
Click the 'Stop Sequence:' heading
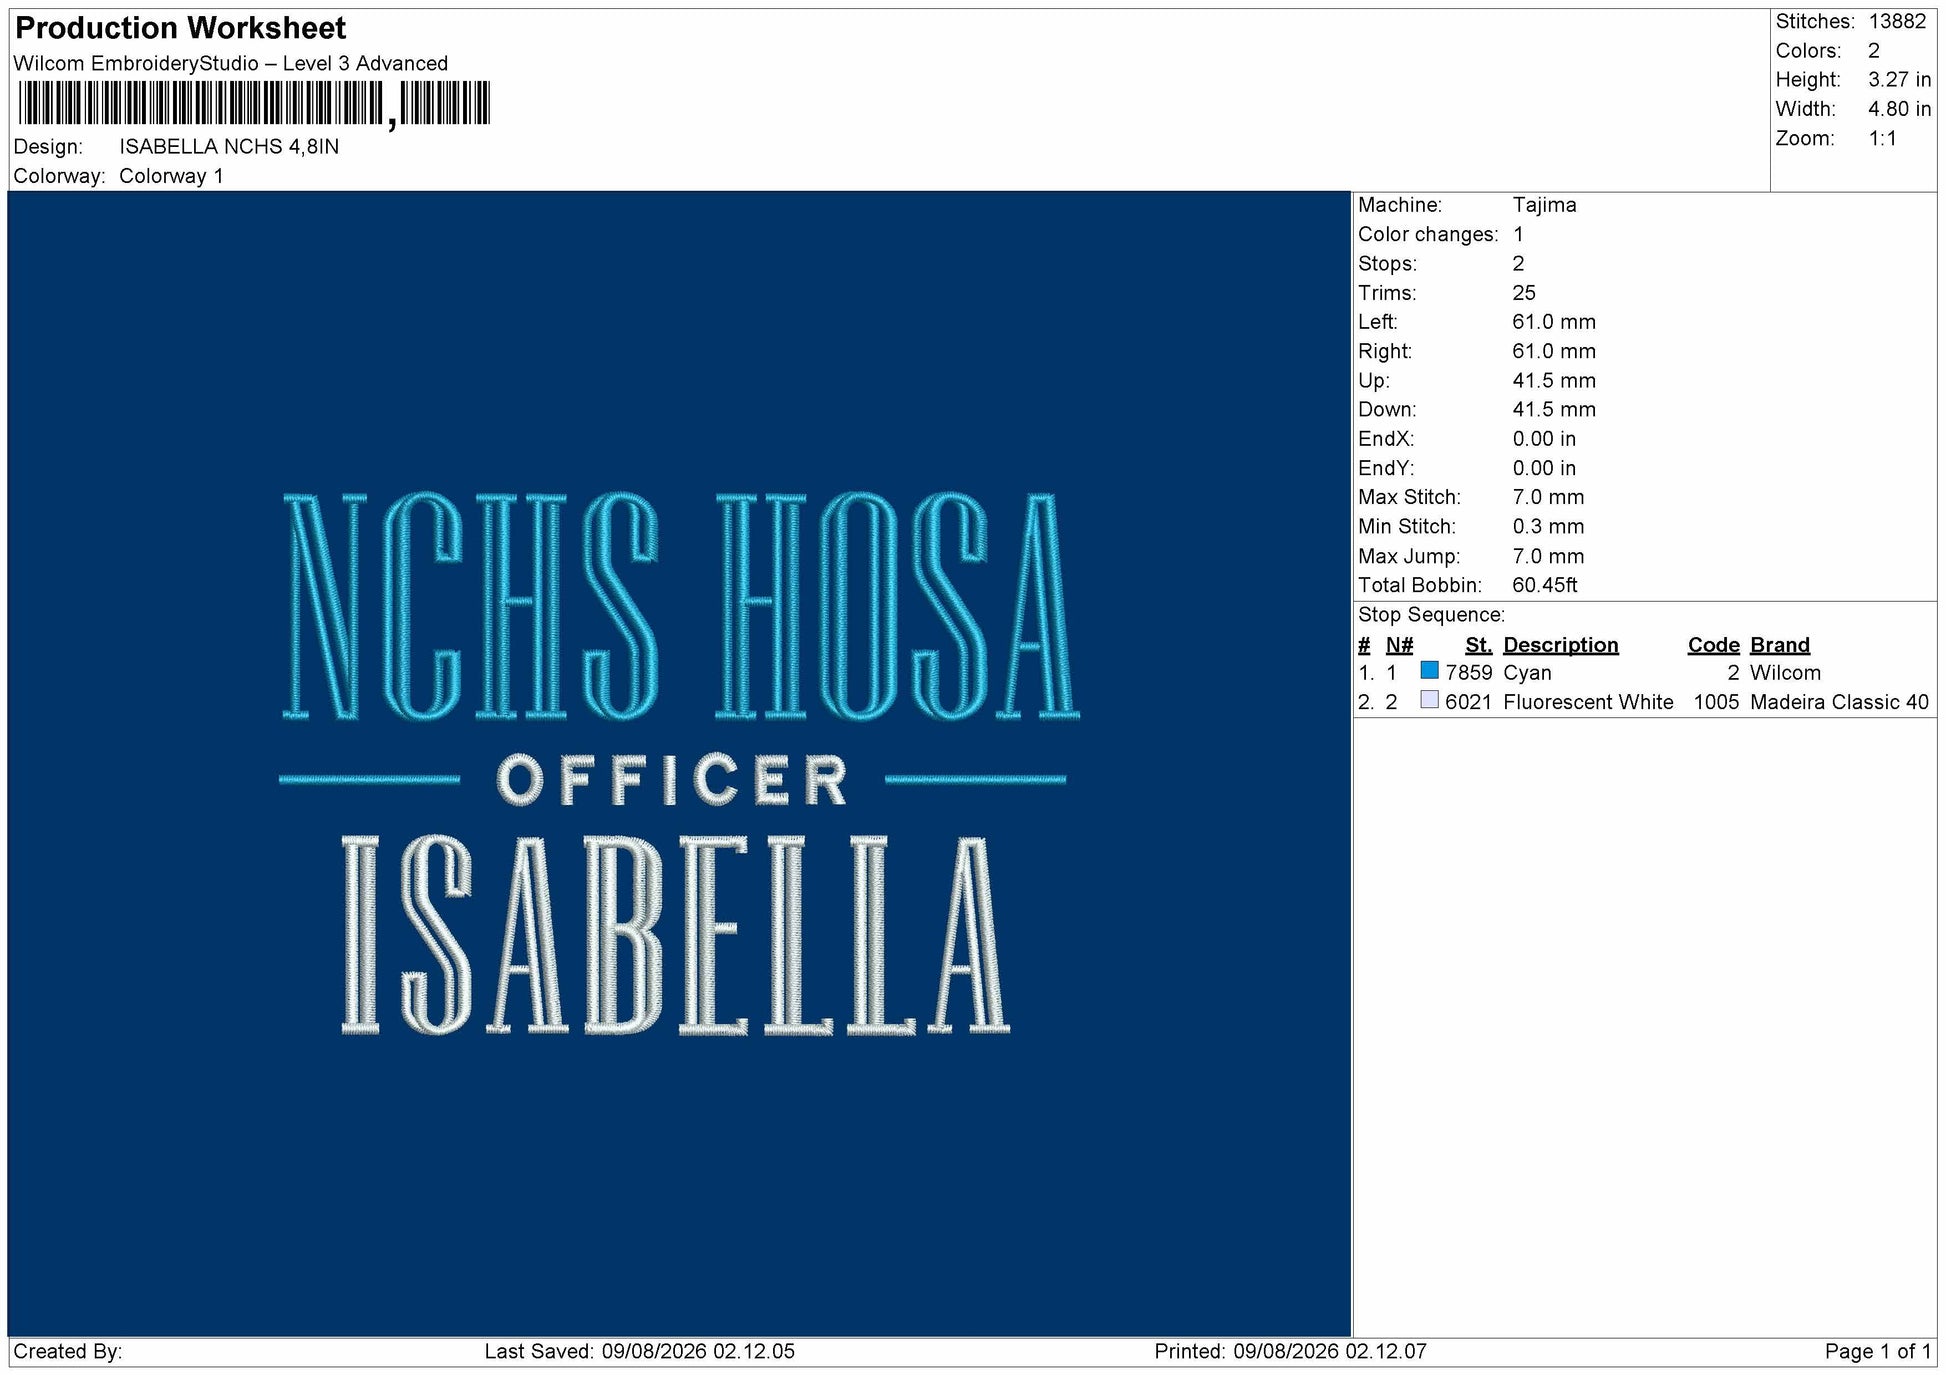tap(1431, 615)
